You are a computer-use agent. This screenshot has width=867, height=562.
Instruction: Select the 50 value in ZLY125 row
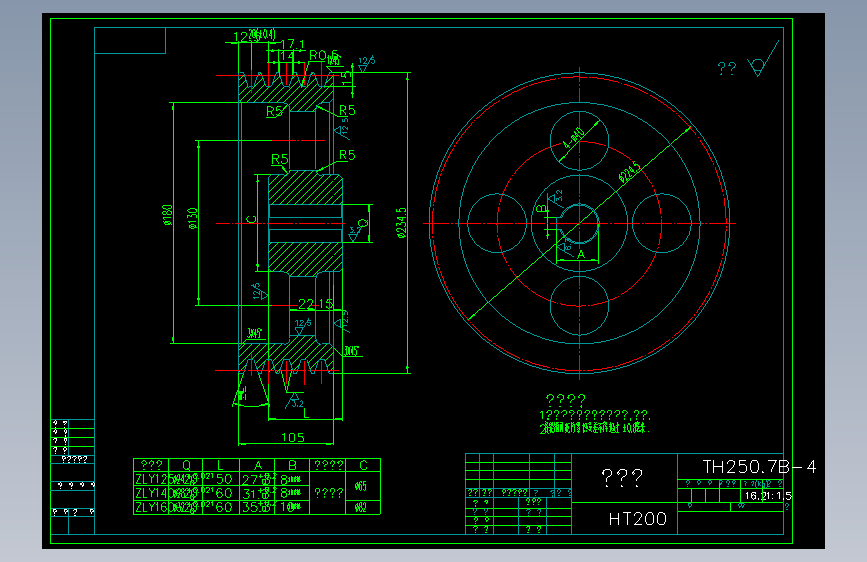click(x=224, y=479)
